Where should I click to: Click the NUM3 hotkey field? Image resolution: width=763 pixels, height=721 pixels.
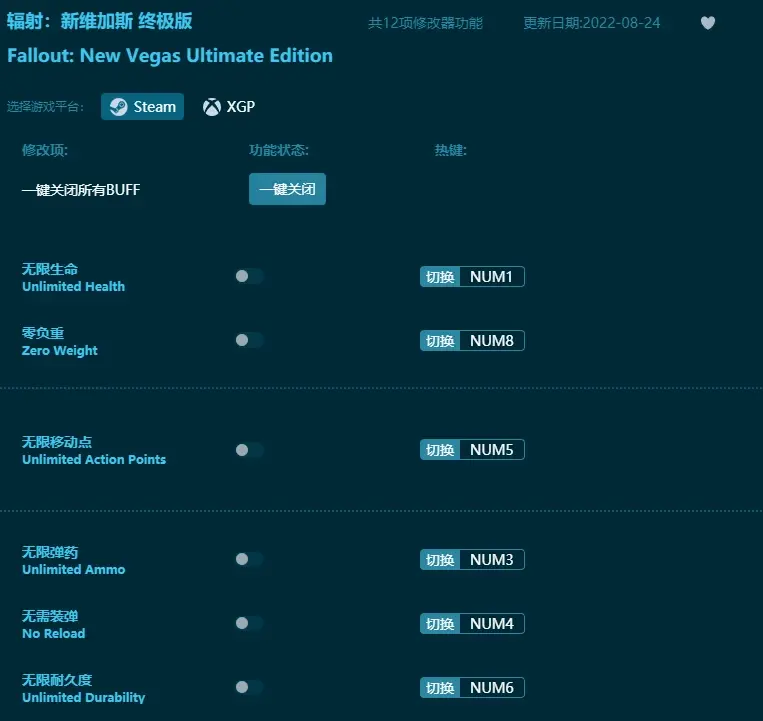(491, 559)
